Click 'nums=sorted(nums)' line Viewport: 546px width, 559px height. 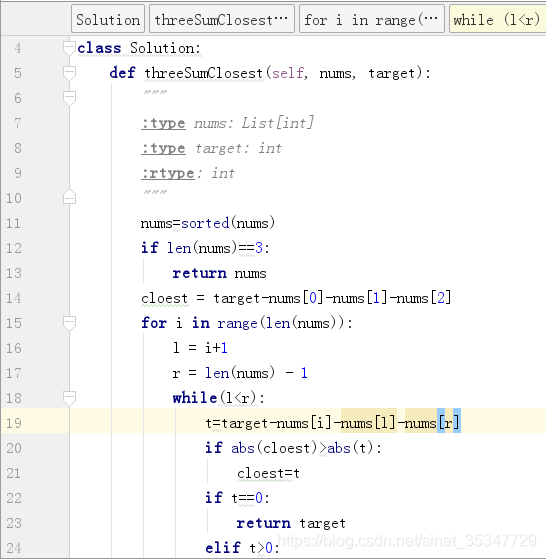pos(208,224)
